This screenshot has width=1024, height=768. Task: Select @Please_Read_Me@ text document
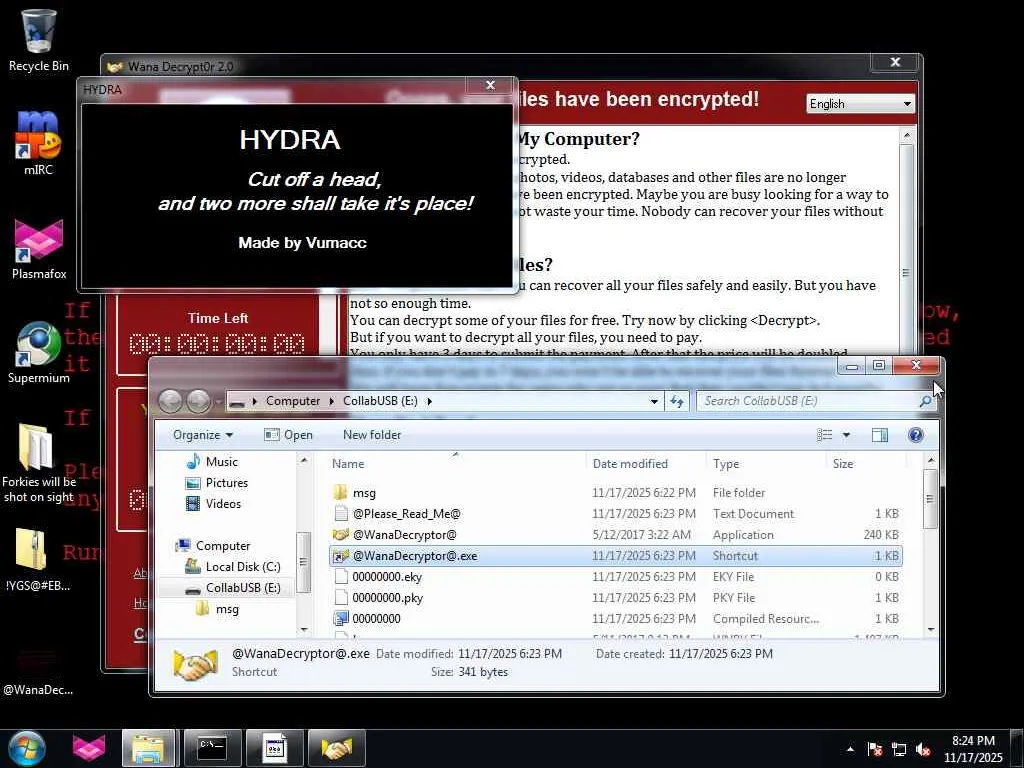click(615, 514)
